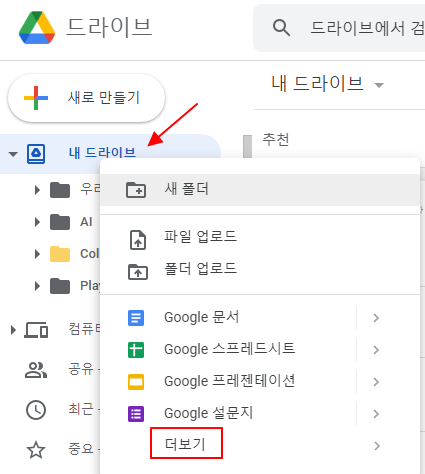
Task: Open the 내 드라이브 header dropdown arrow
Action: [379, 85]
